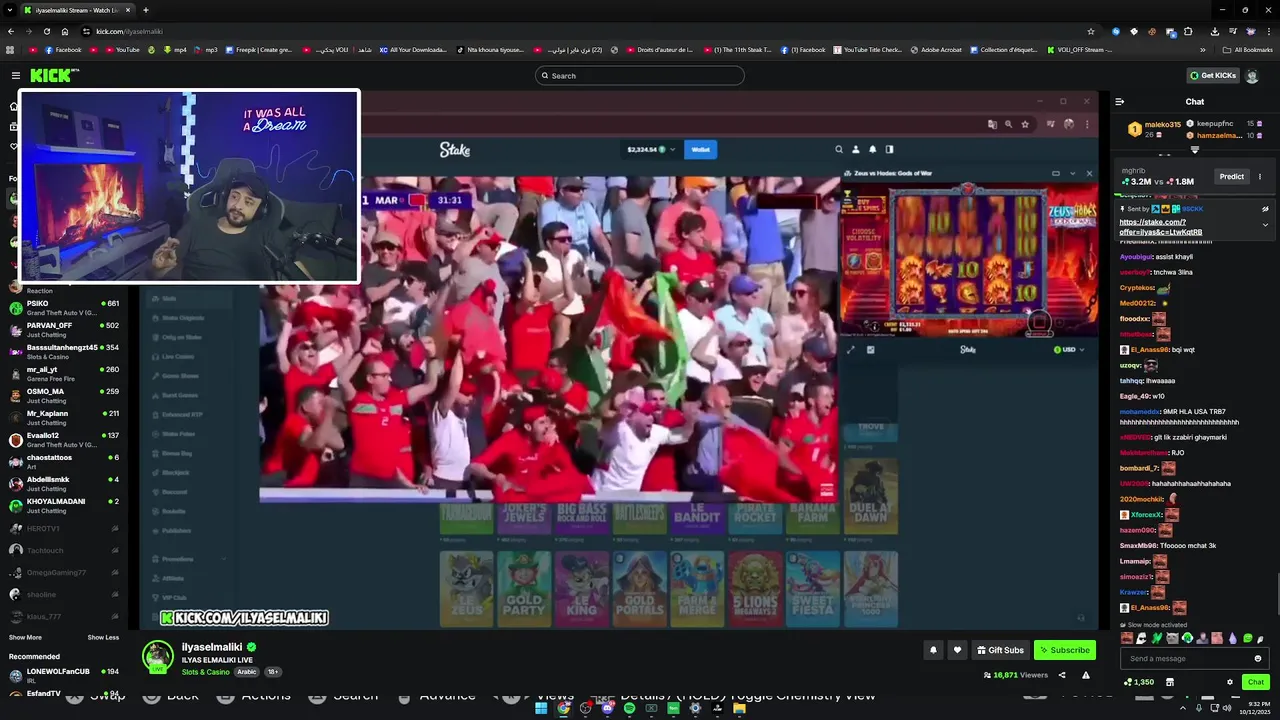Viewport: 1280px width, 720px height.
Task: Click the ilyaselmaliki streamer avatar
Action: 157,656
